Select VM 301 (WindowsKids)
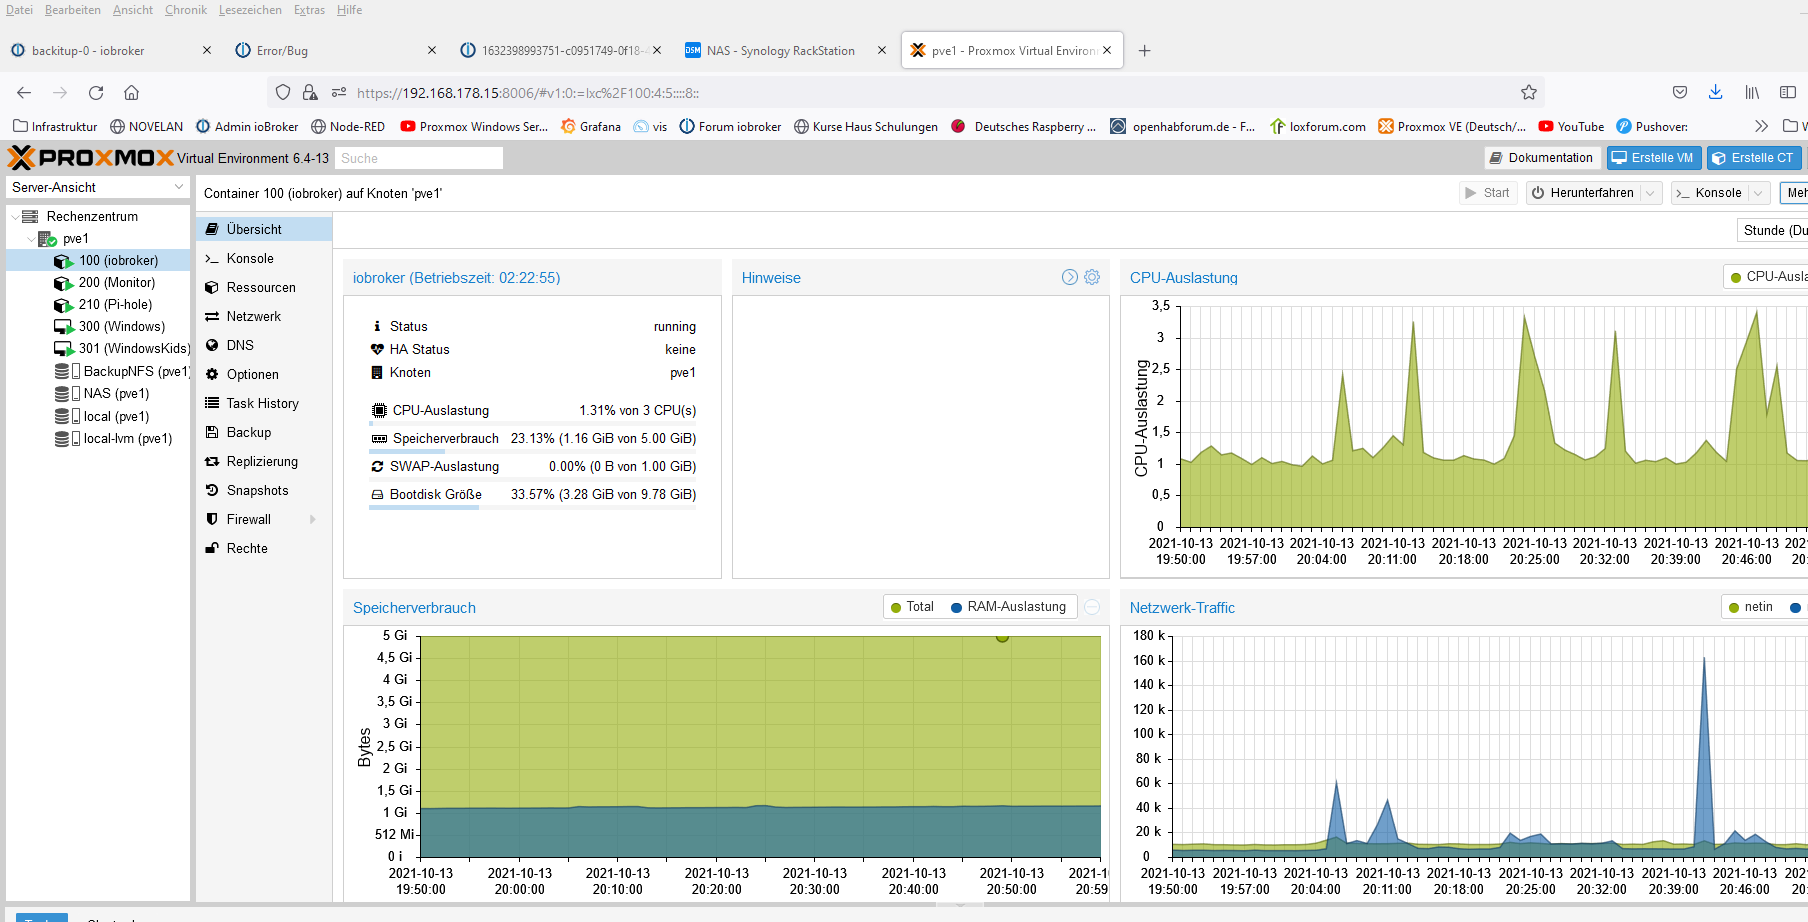This screenshot has height=922, width=1808. (98, 348)
